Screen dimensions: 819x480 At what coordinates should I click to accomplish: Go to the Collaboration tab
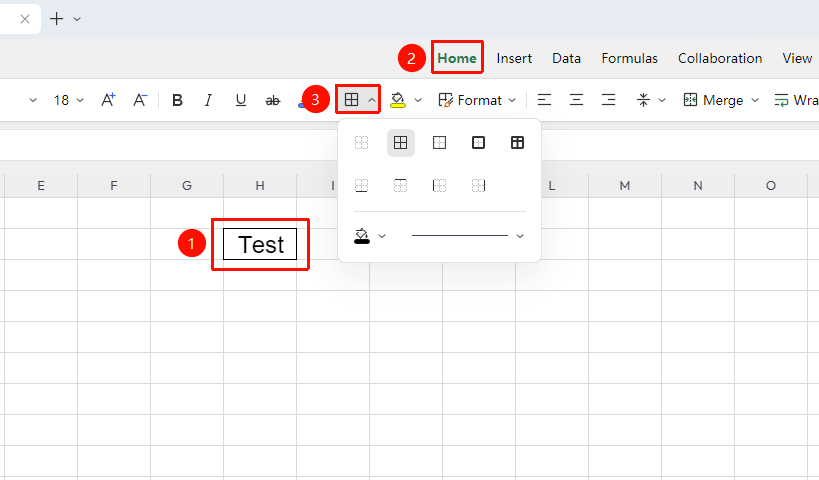click(x=720, y=58)
